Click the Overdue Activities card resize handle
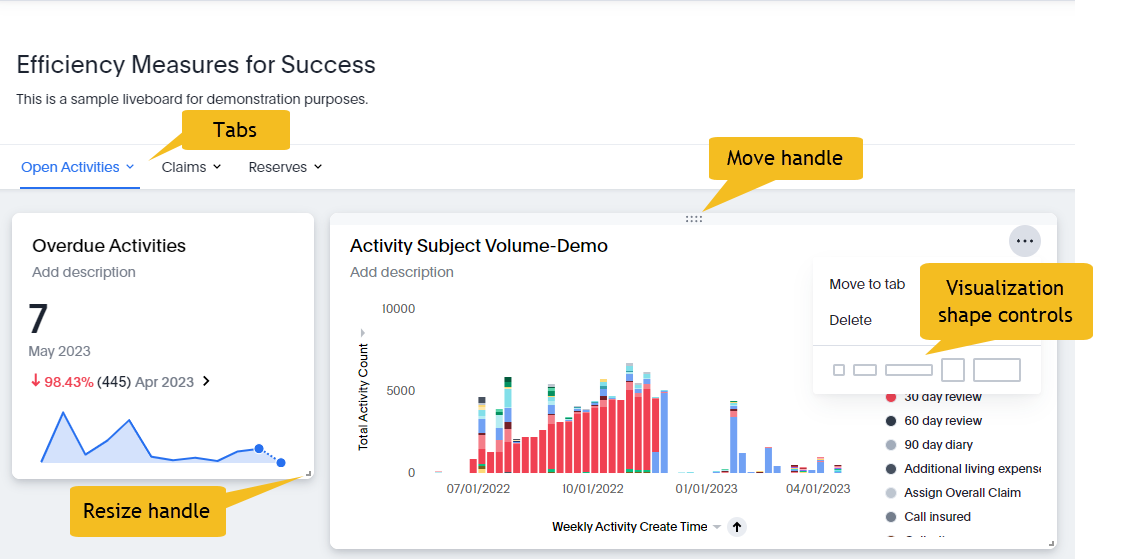This screenshot has height=559, width=1147. (x=308, y=473)
